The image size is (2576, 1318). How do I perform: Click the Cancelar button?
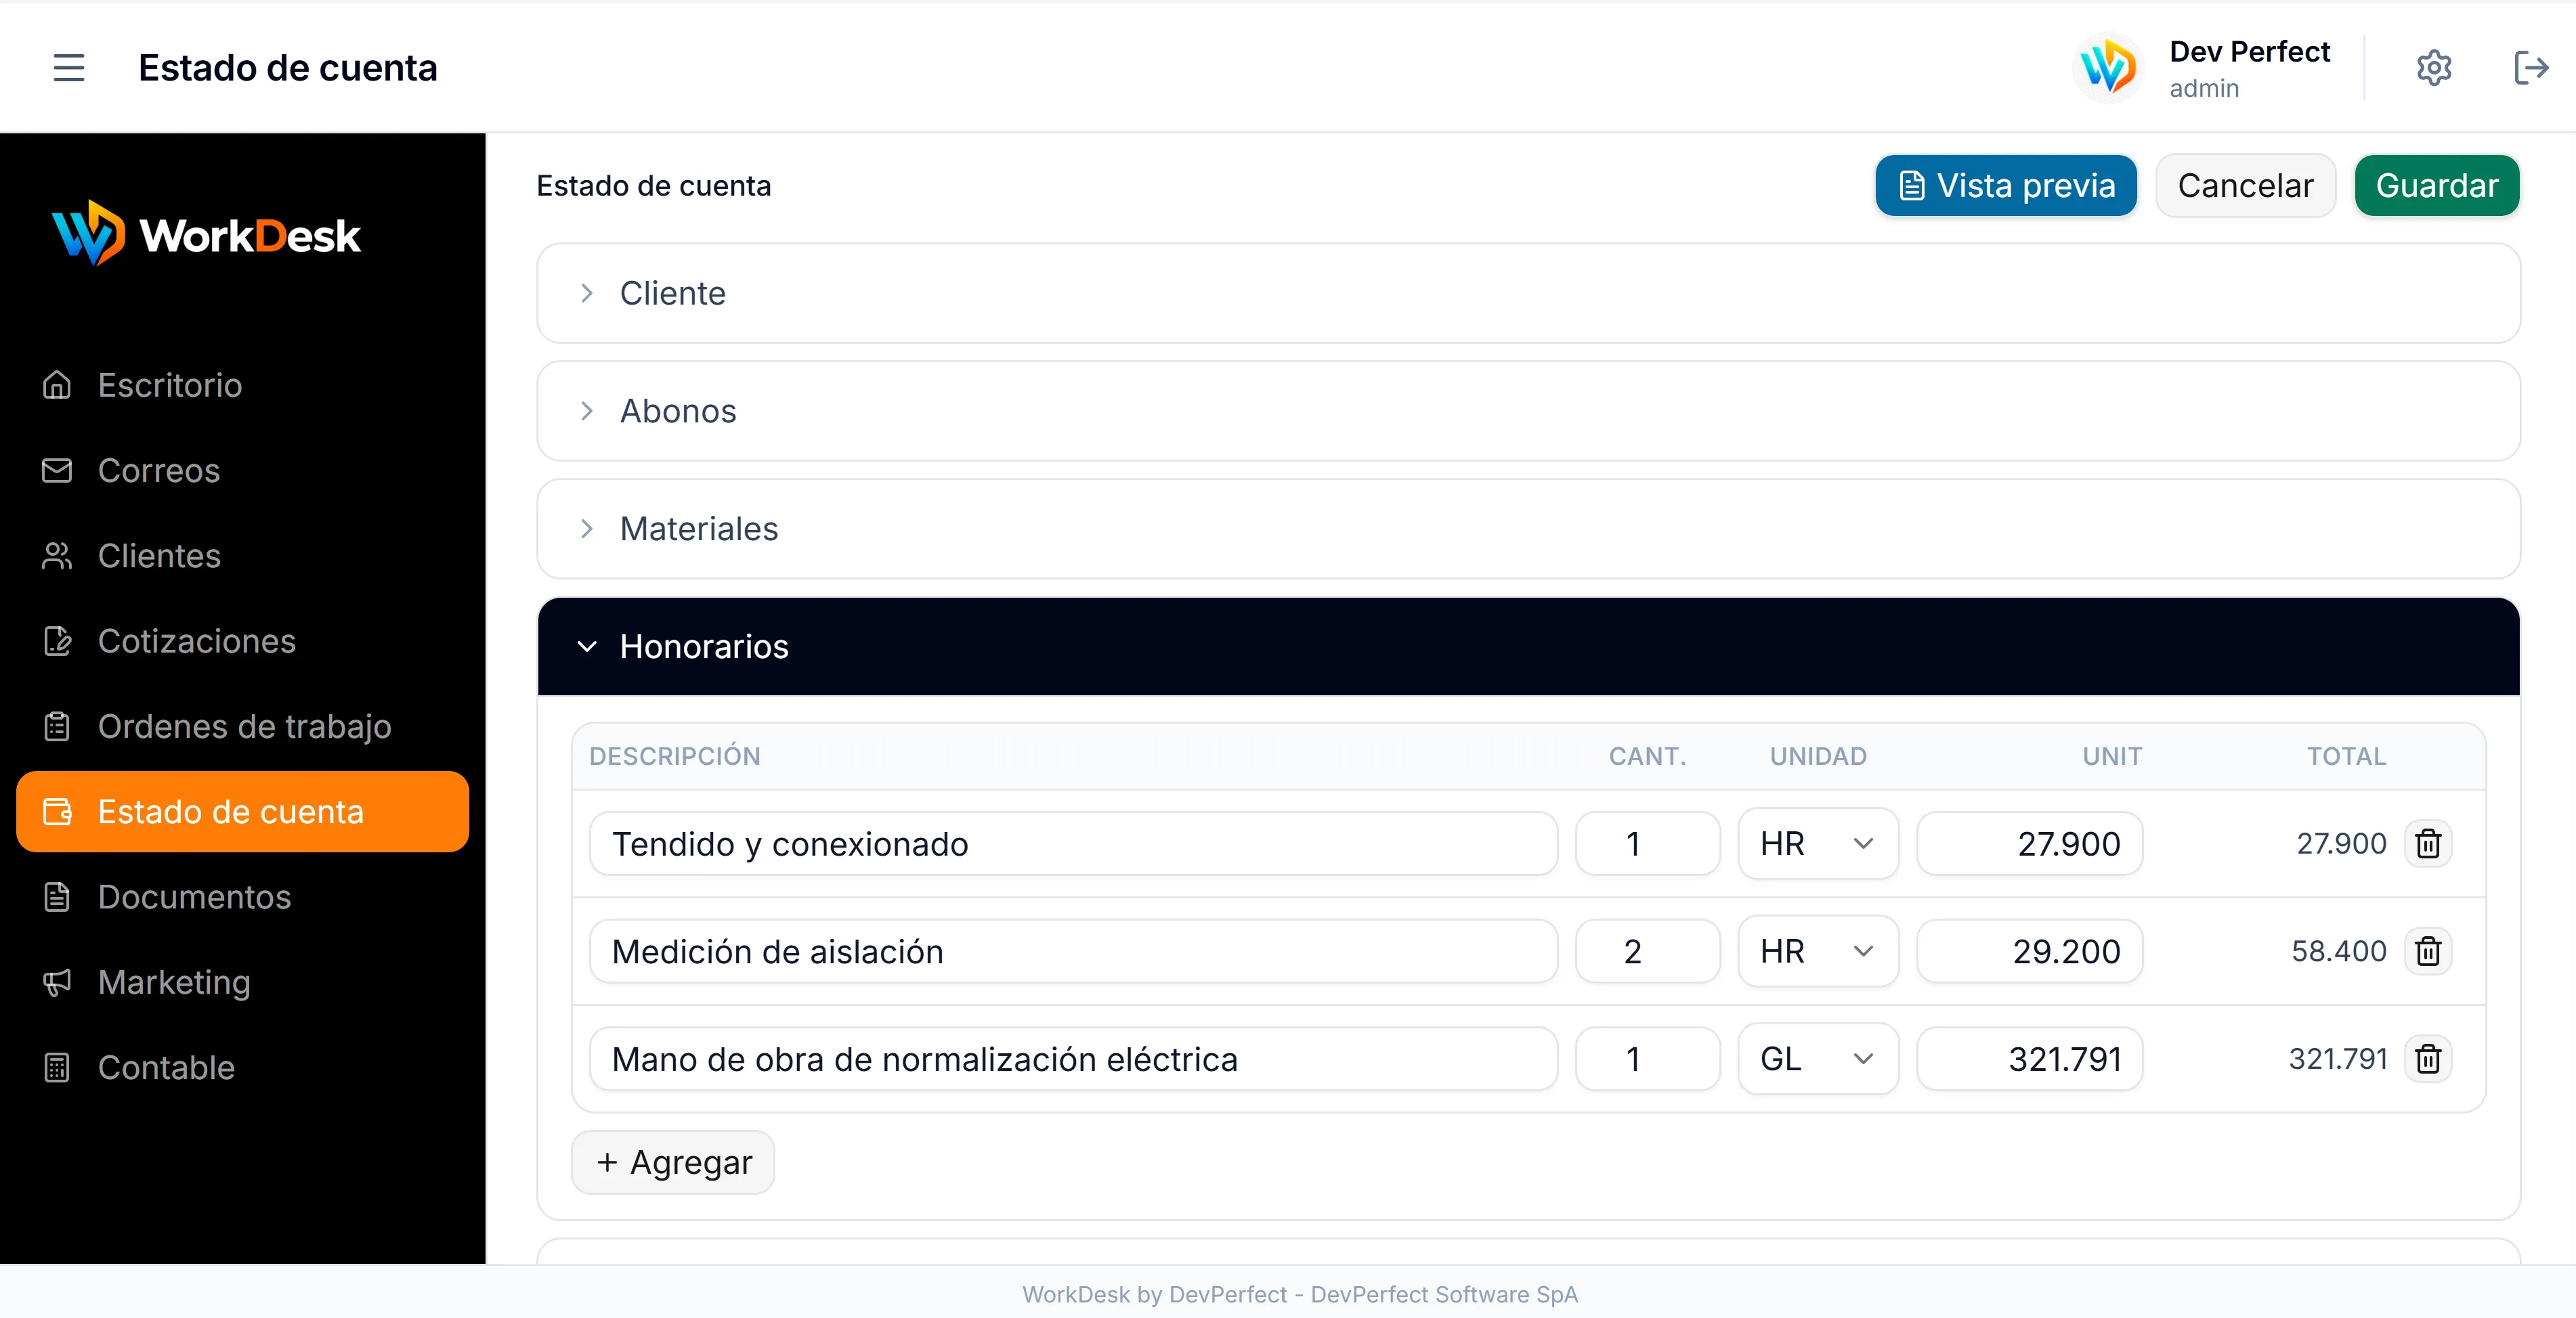click(2245, 185)
